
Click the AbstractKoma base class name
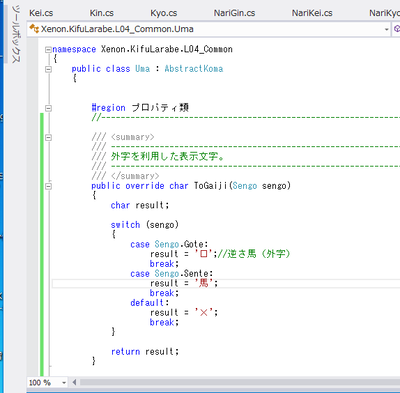[194, 69]
